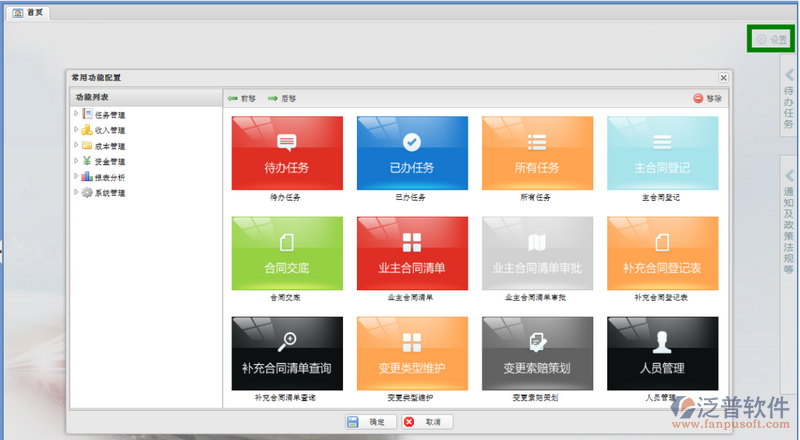Open 报表分析 in the function list
This screenshot has width=800, height=440.
tap(109, 177)
